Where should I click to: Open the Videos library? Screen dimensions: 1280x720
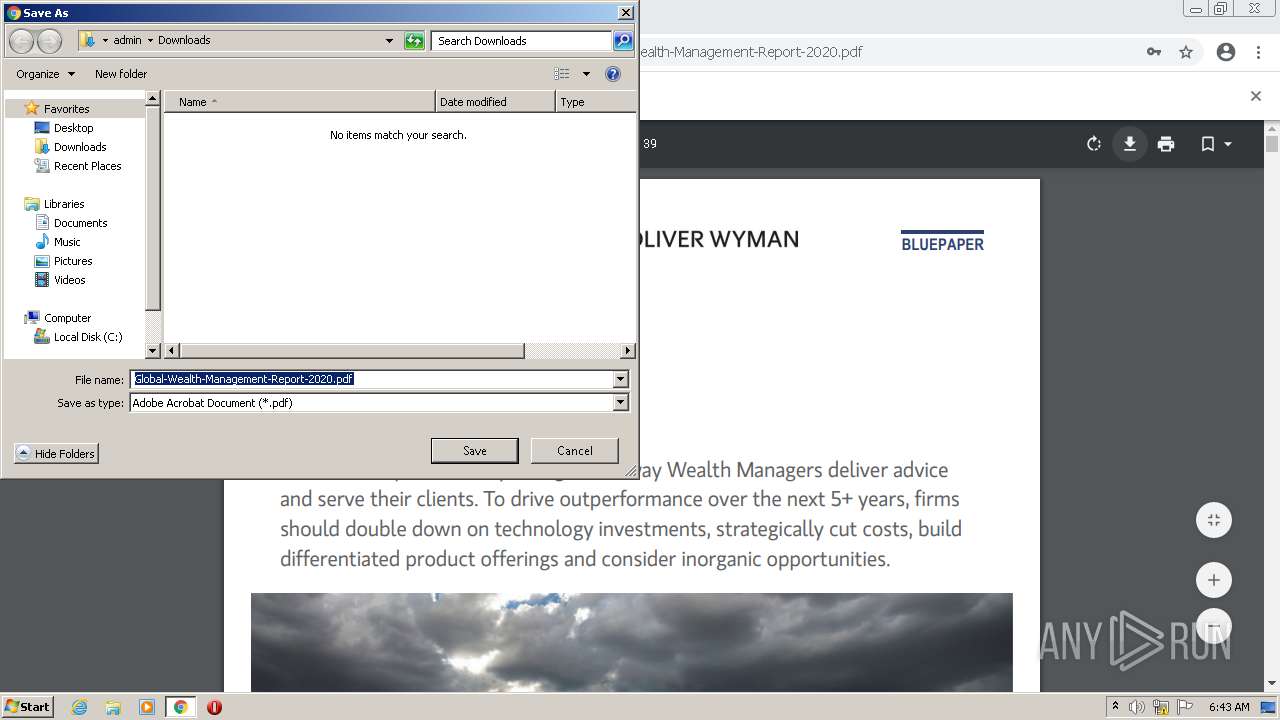click(70, 280)
